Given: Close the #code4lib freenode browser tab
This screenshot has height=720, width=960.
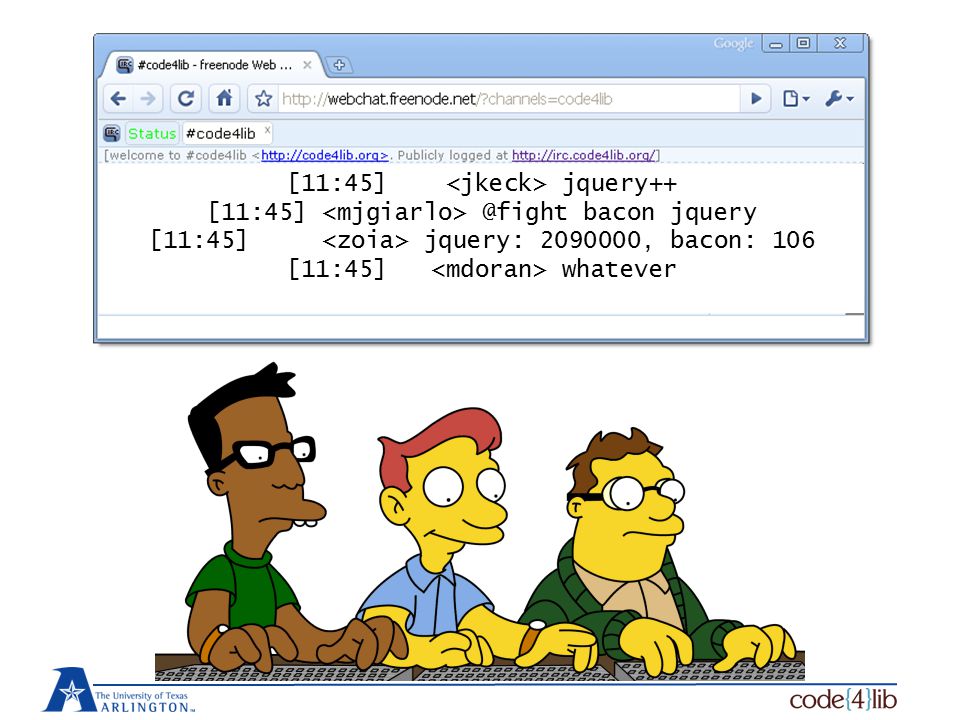Looking at the screenshot, I should click(307, 65).
